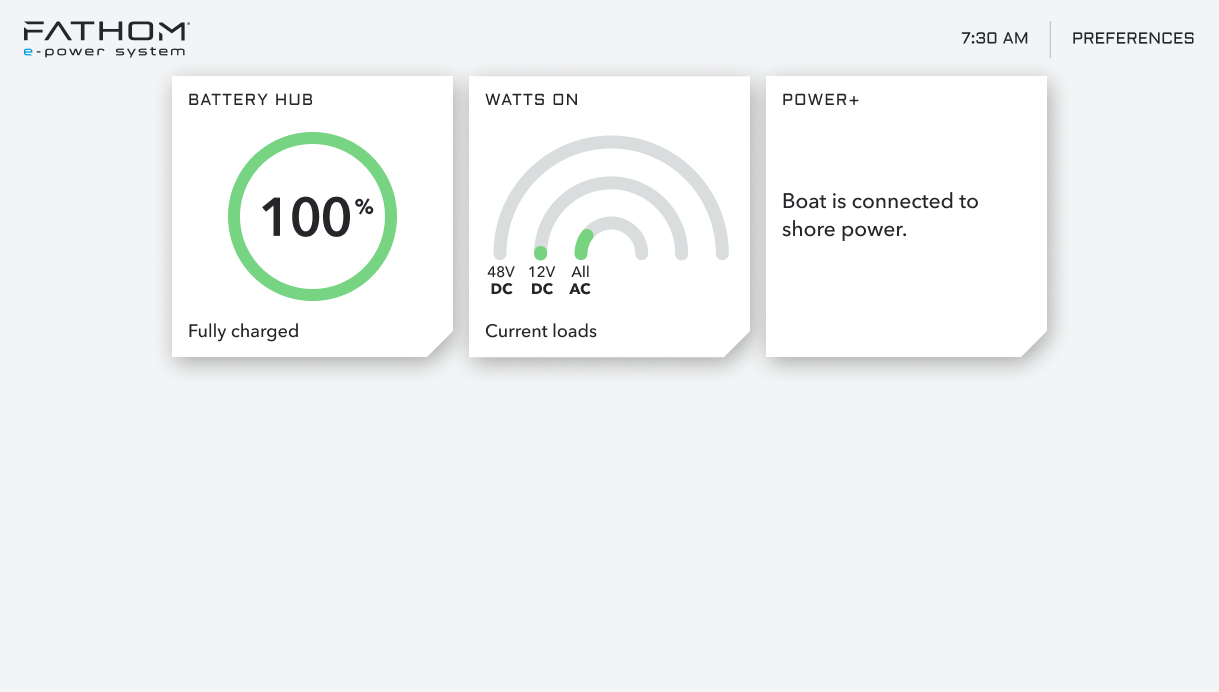Open the Preferences menu
Viewport: 1219px width, 692px height.
1132,38
